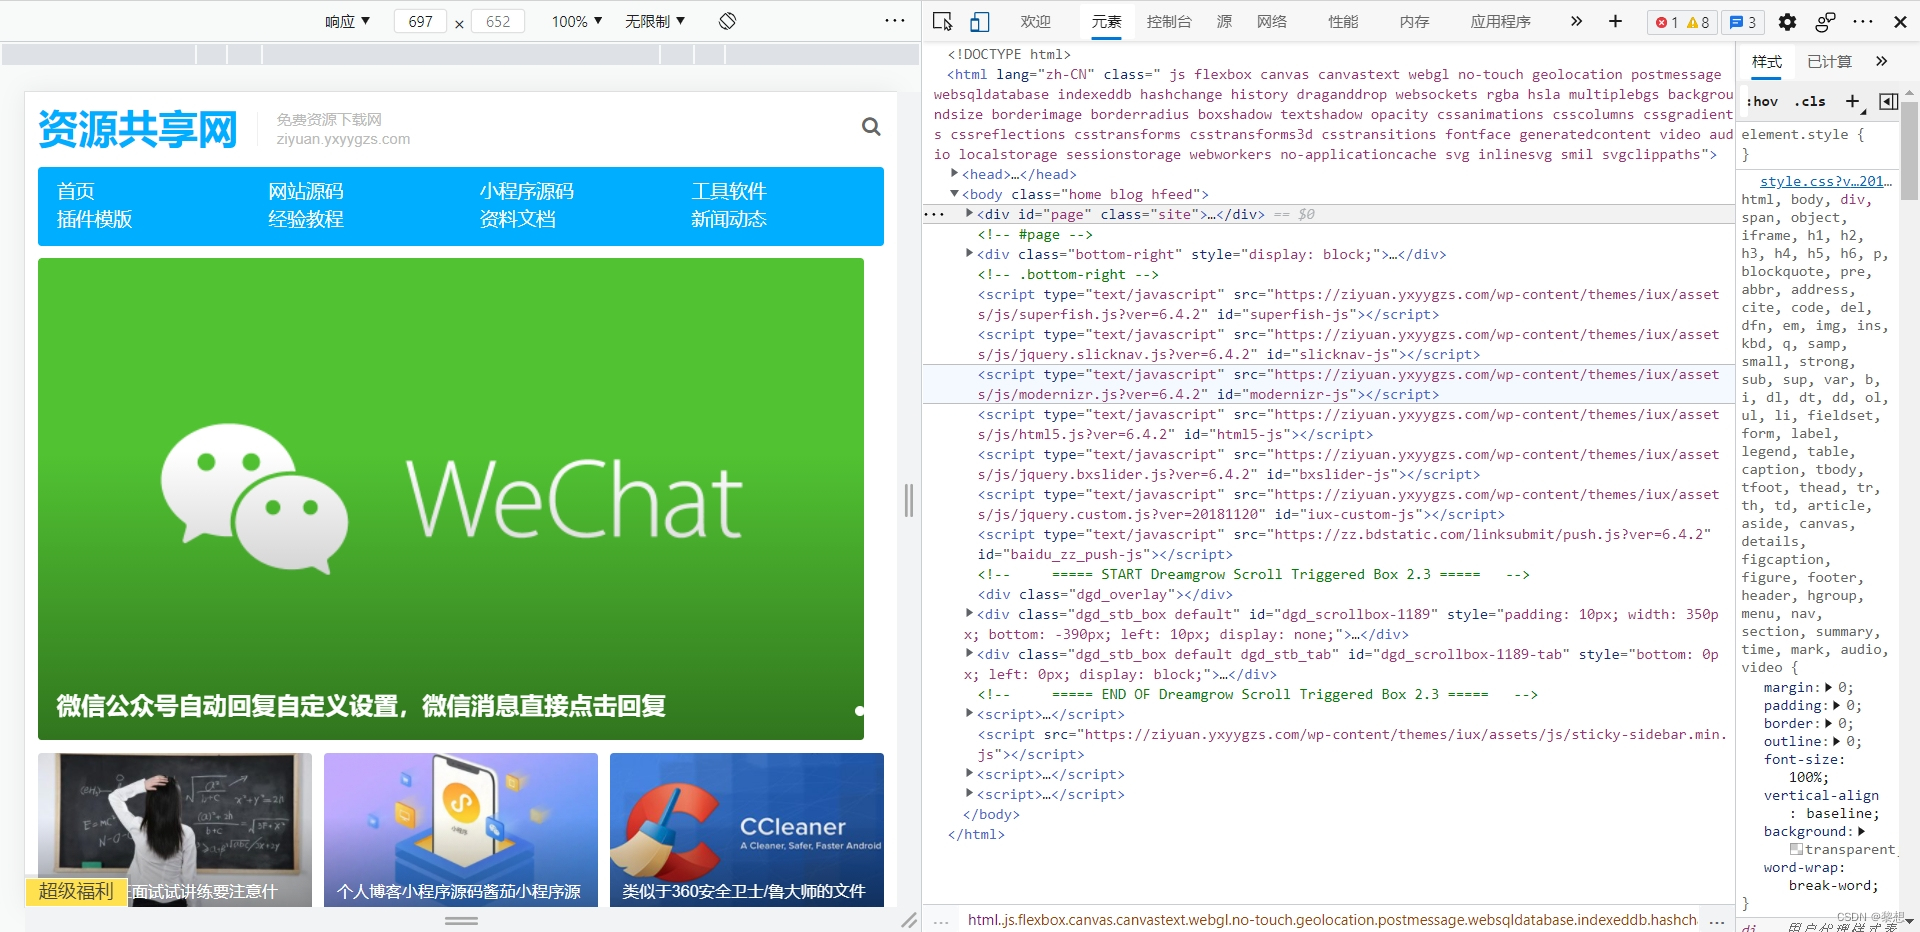This screenshot has height=932, width=1920.
Task: Click the 插件模版 nav link
Action: 95,219
